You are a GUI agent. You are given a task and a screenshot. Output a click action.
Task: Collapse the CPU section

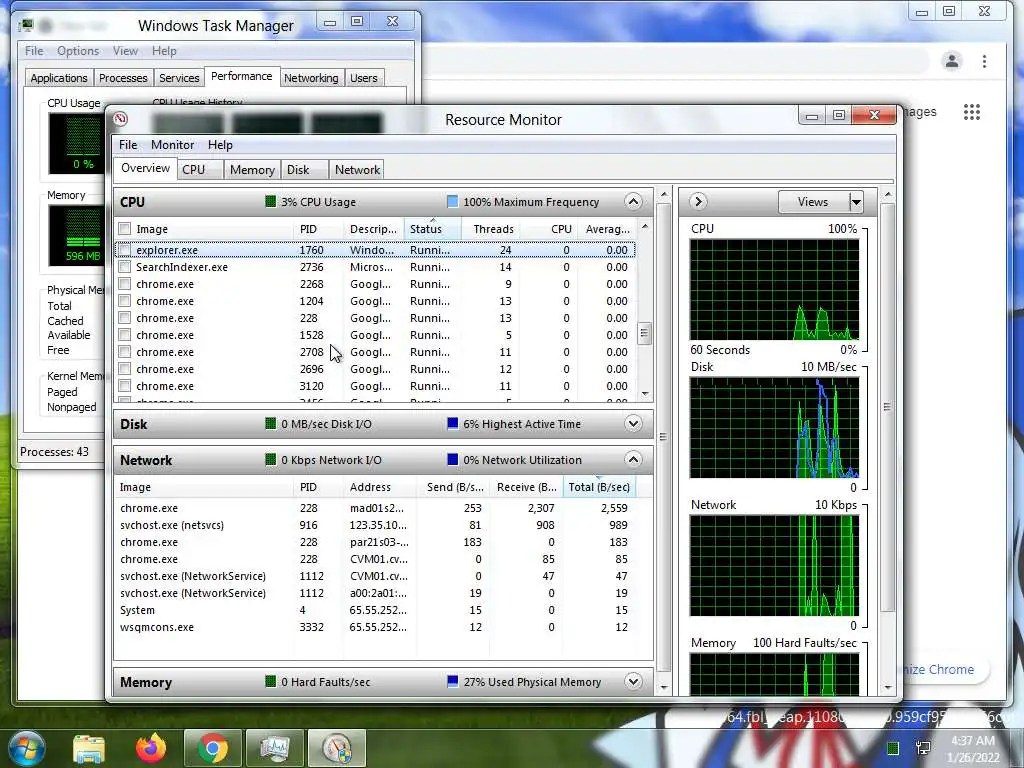click(633, 201)
